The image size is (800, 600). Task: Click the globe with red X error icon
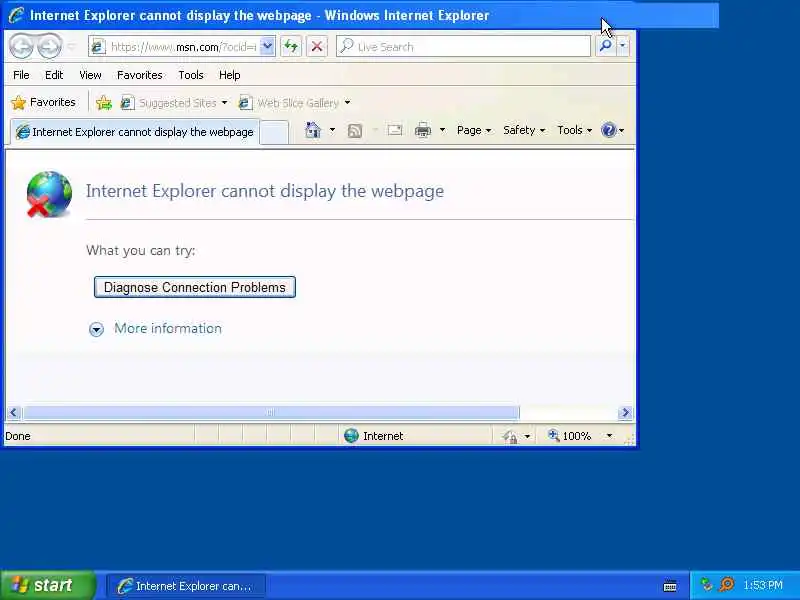point(48,194)
